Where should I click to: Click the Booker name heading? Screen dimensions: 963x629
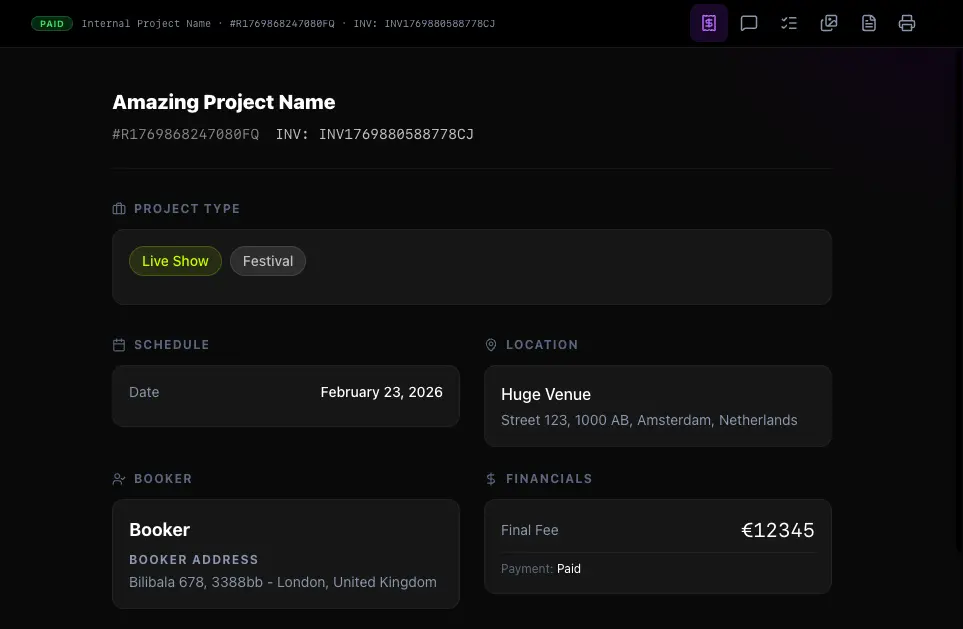coord(160,529)
